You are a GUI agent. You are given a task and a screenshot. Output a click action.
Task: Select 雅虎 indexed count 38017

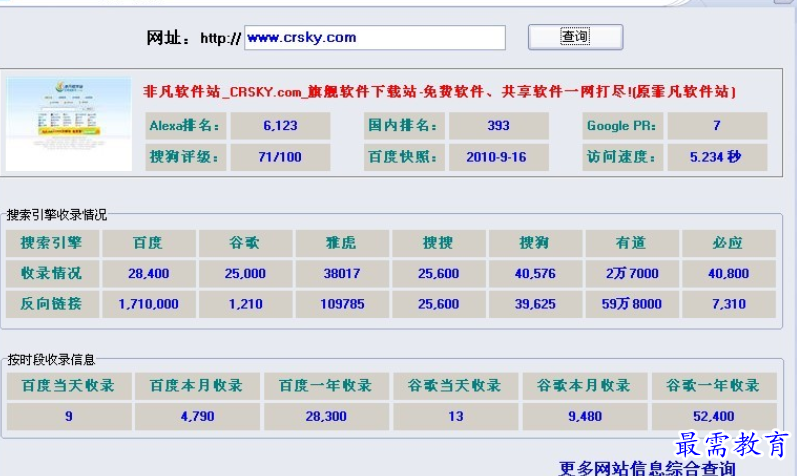click(342, 274)
